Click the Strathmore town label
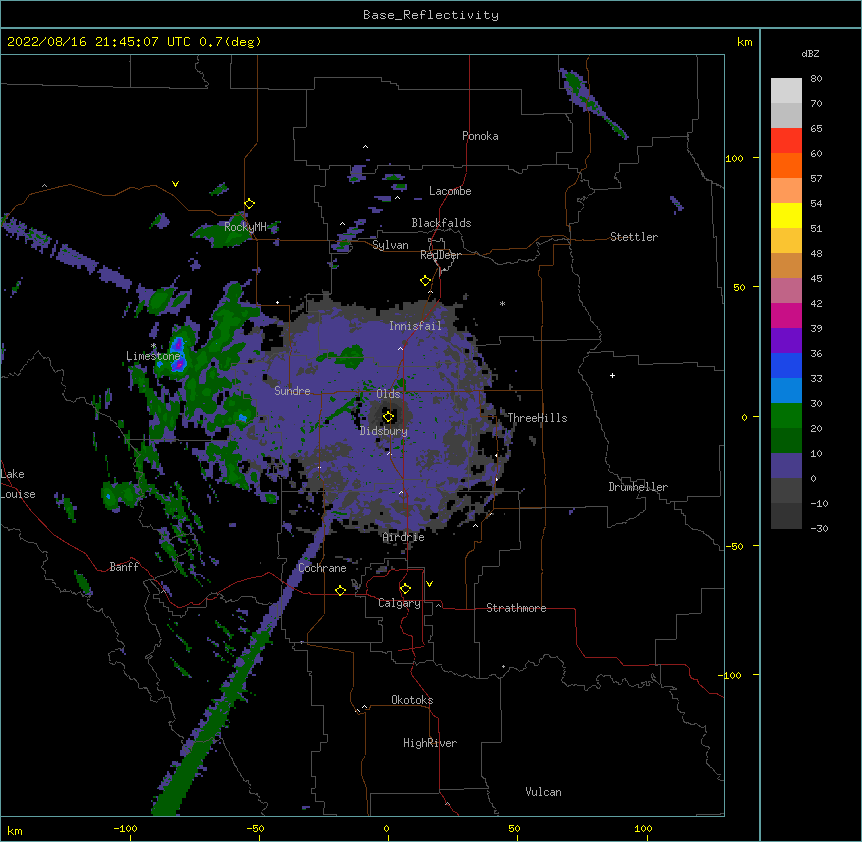 tap(516, 608)
